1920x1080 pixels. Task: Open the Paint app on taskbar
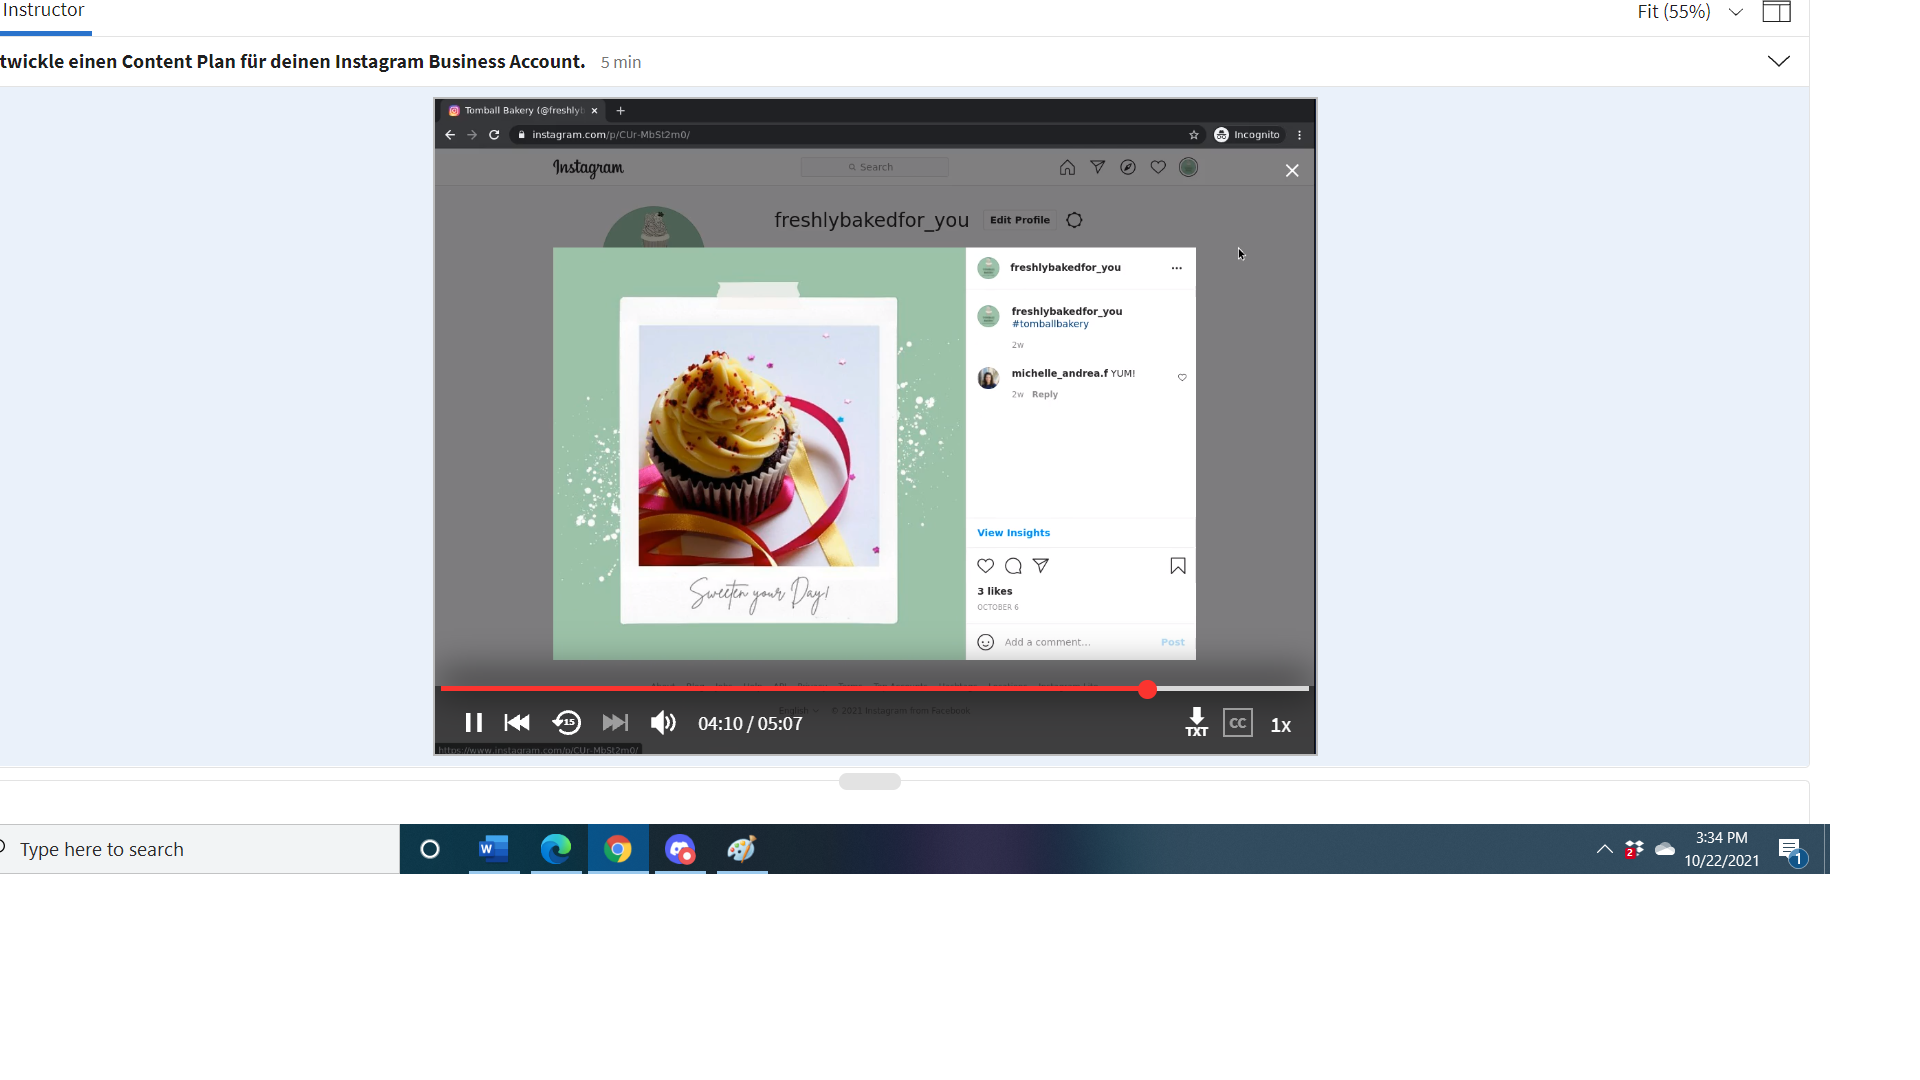coord(742,849)
